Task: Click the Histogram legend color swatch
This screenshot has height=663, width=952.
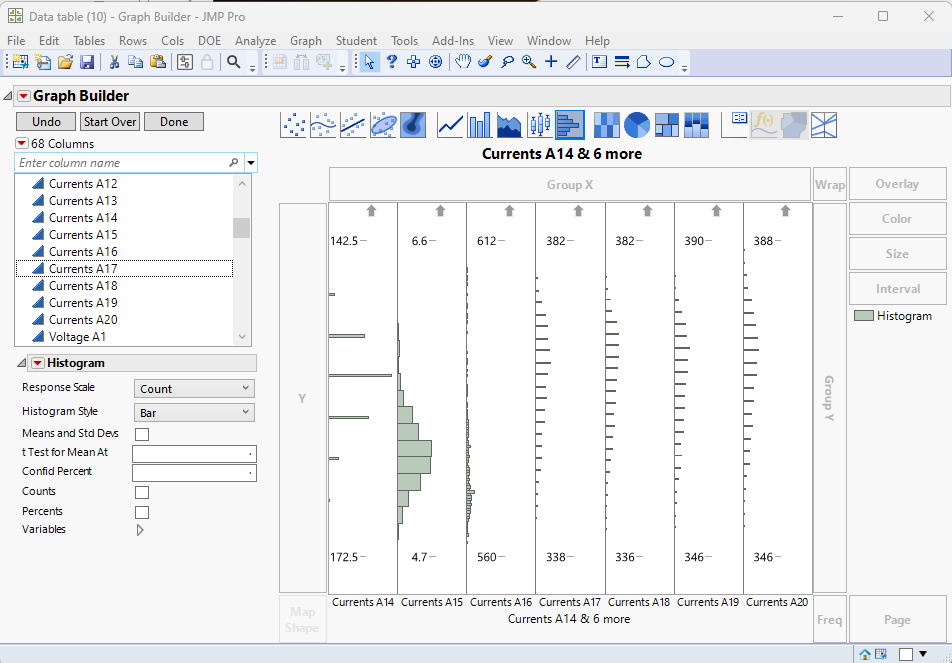Action: coord(863,316)
